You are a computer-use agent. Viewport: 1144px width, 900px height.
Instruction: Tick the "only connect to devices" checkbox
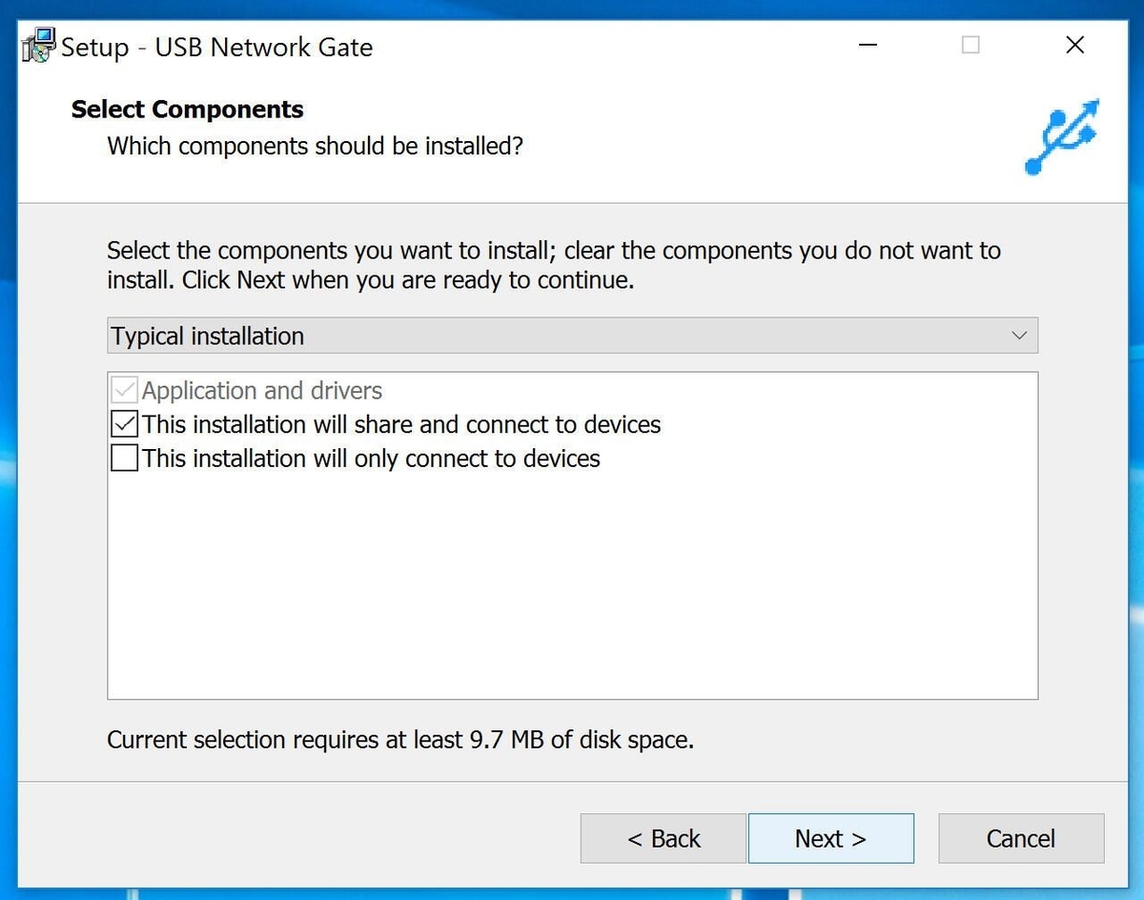tap(124, 458)
